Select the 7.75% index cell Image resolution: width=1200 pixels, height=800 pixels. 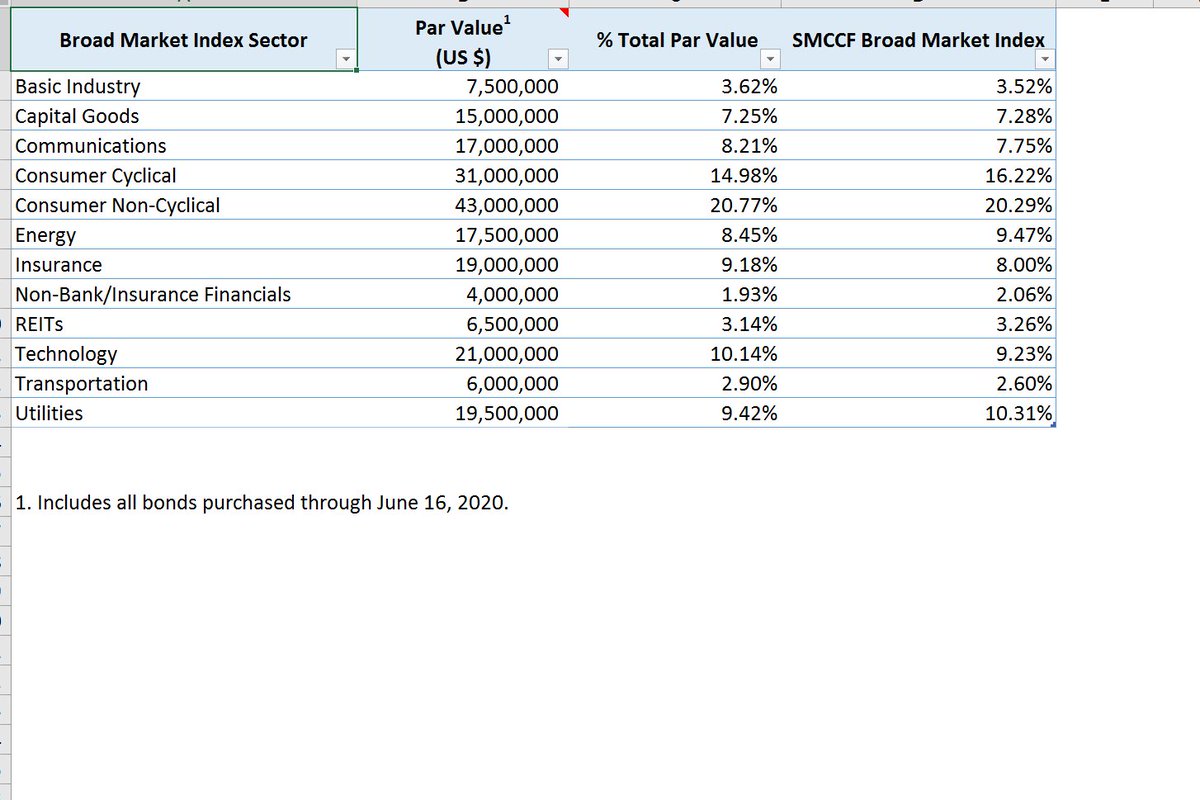point(917,146)
